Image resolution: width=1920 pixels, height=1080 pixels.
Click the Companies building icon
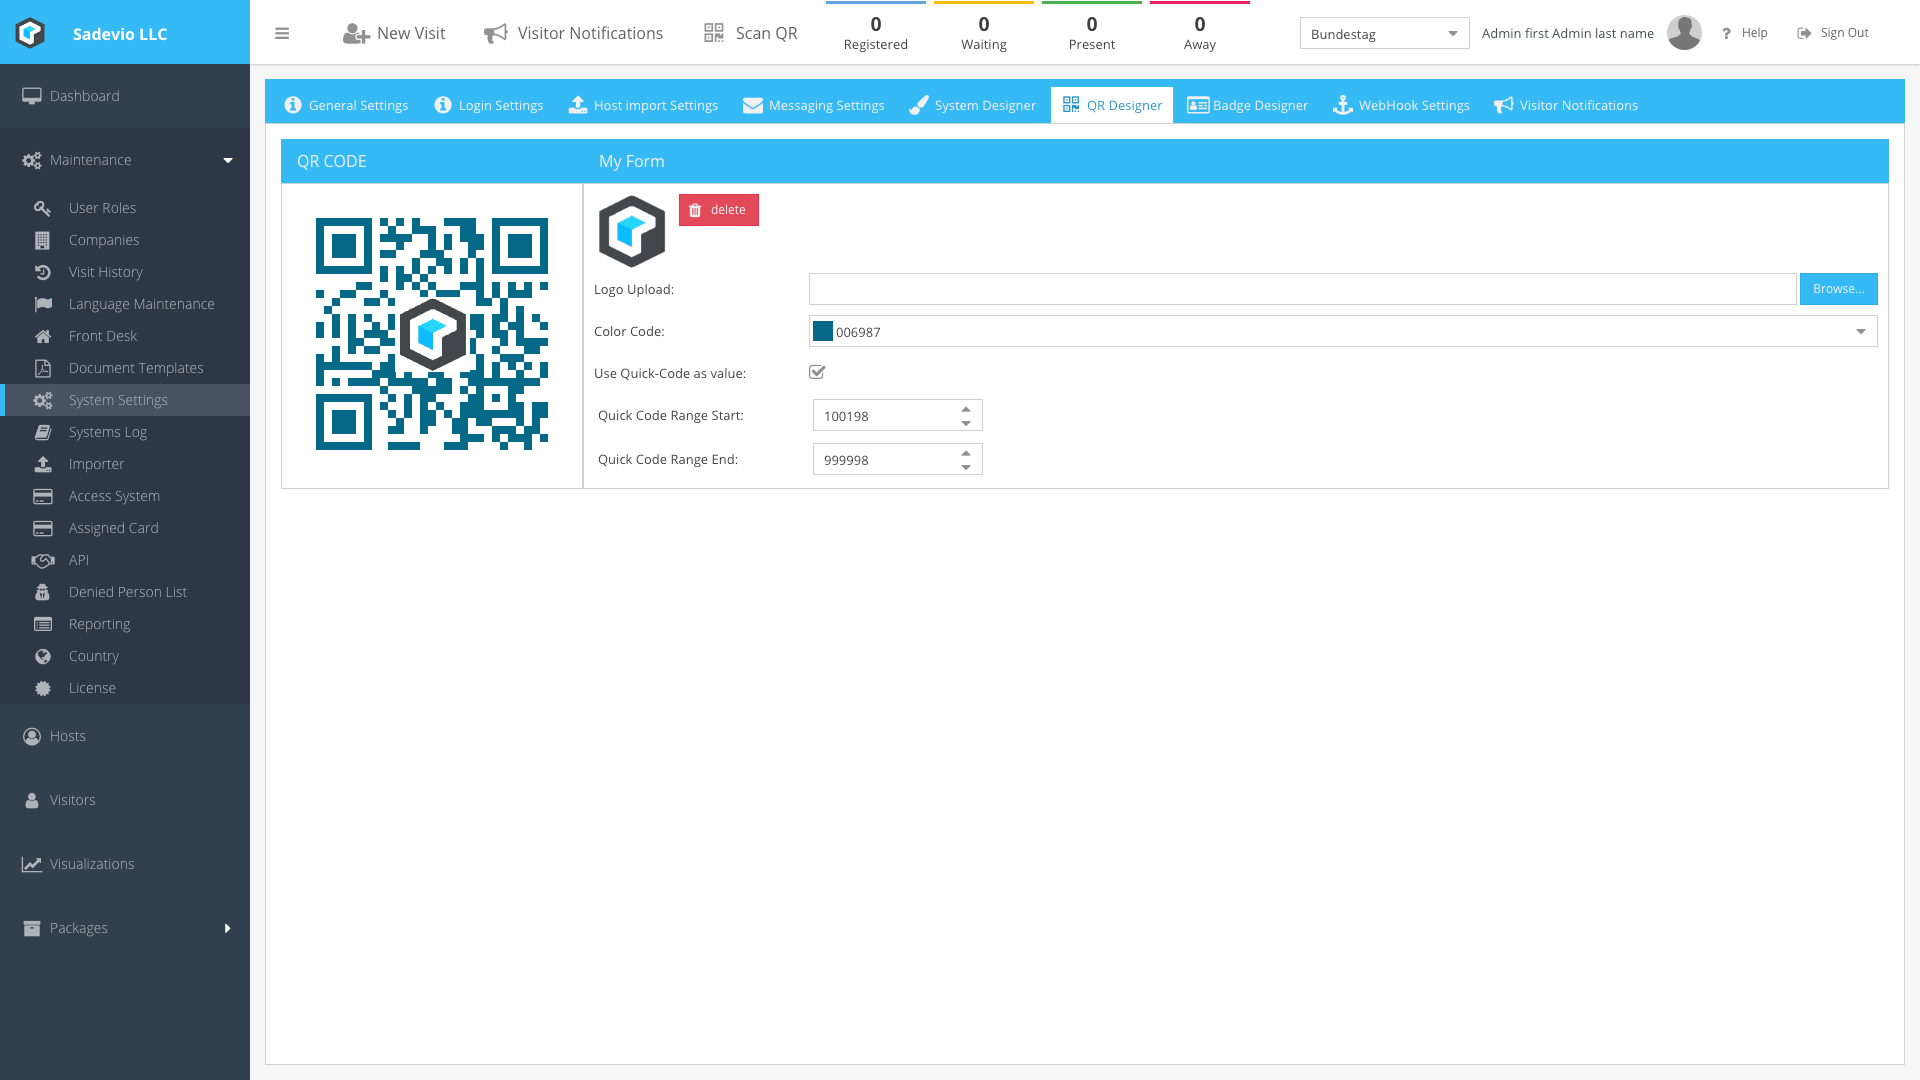(x=42, y=240)
